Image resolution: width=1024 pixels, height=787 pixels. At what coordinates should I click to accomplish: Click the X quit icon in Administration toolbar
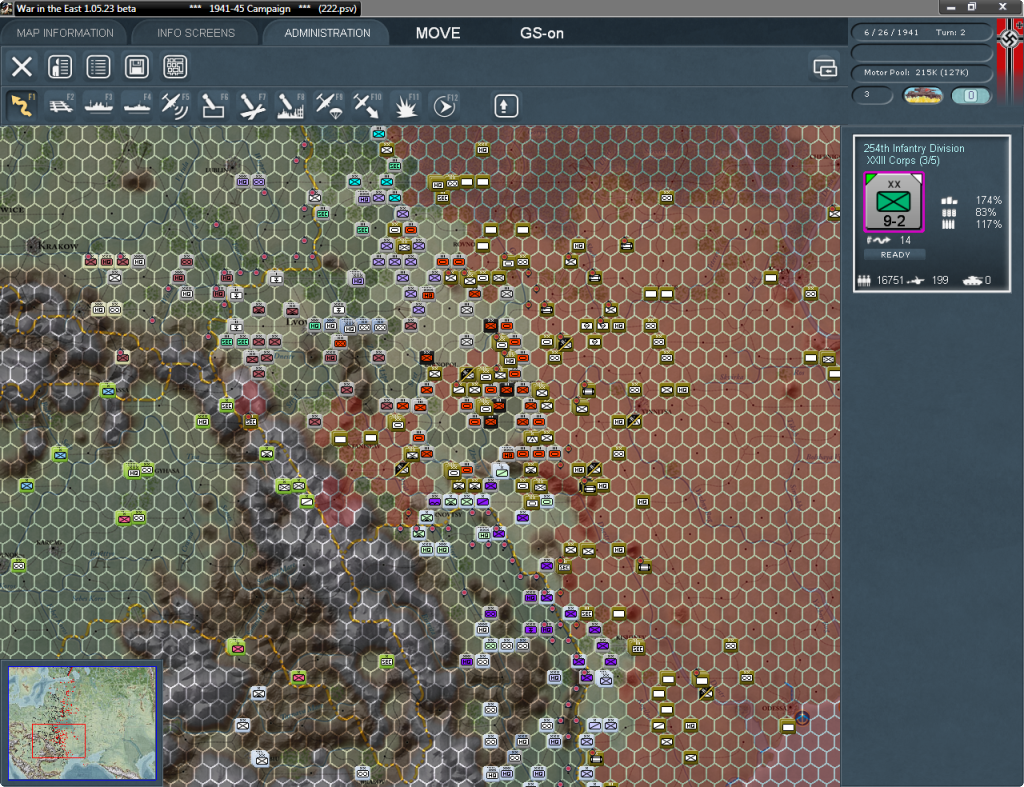[x=22, y=67]
